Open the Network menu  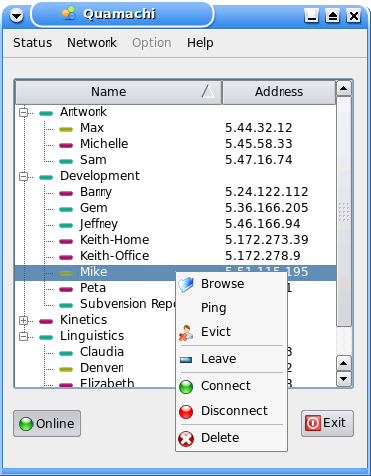tap(92, 43)
